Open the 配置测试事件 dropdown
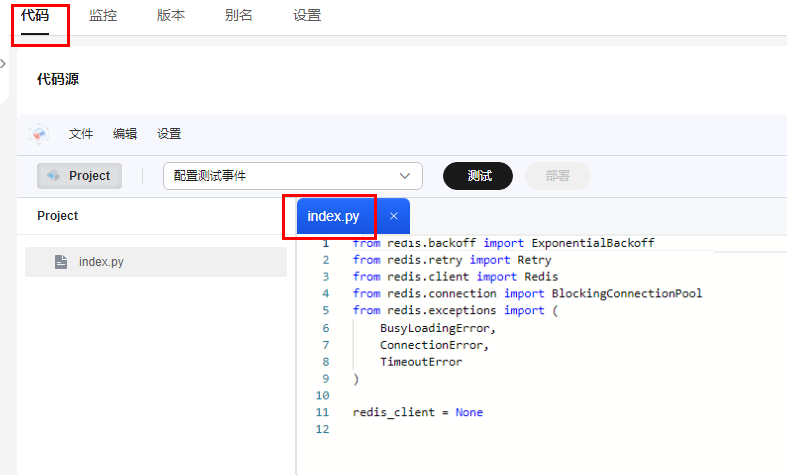The width and height of the screenshot is (787, 475). point(293,176)
